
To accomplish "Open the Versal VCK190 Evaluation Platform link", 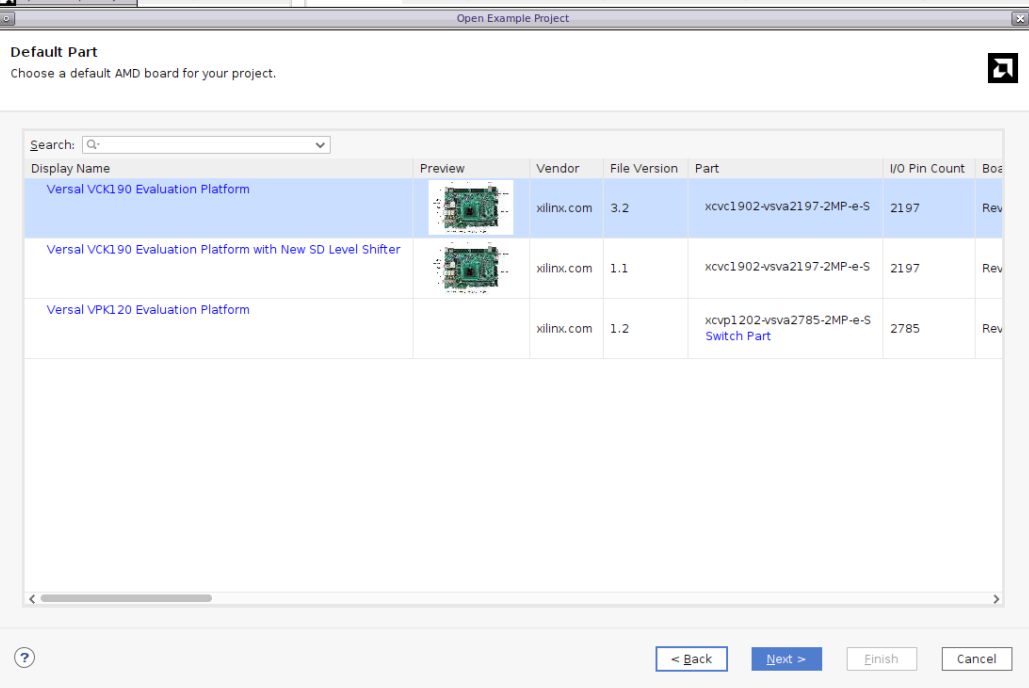I will [148, 189].
